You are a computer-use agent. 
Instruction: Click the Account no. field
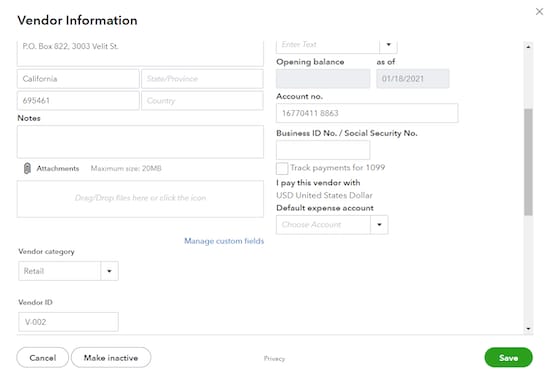click(367, 113)
